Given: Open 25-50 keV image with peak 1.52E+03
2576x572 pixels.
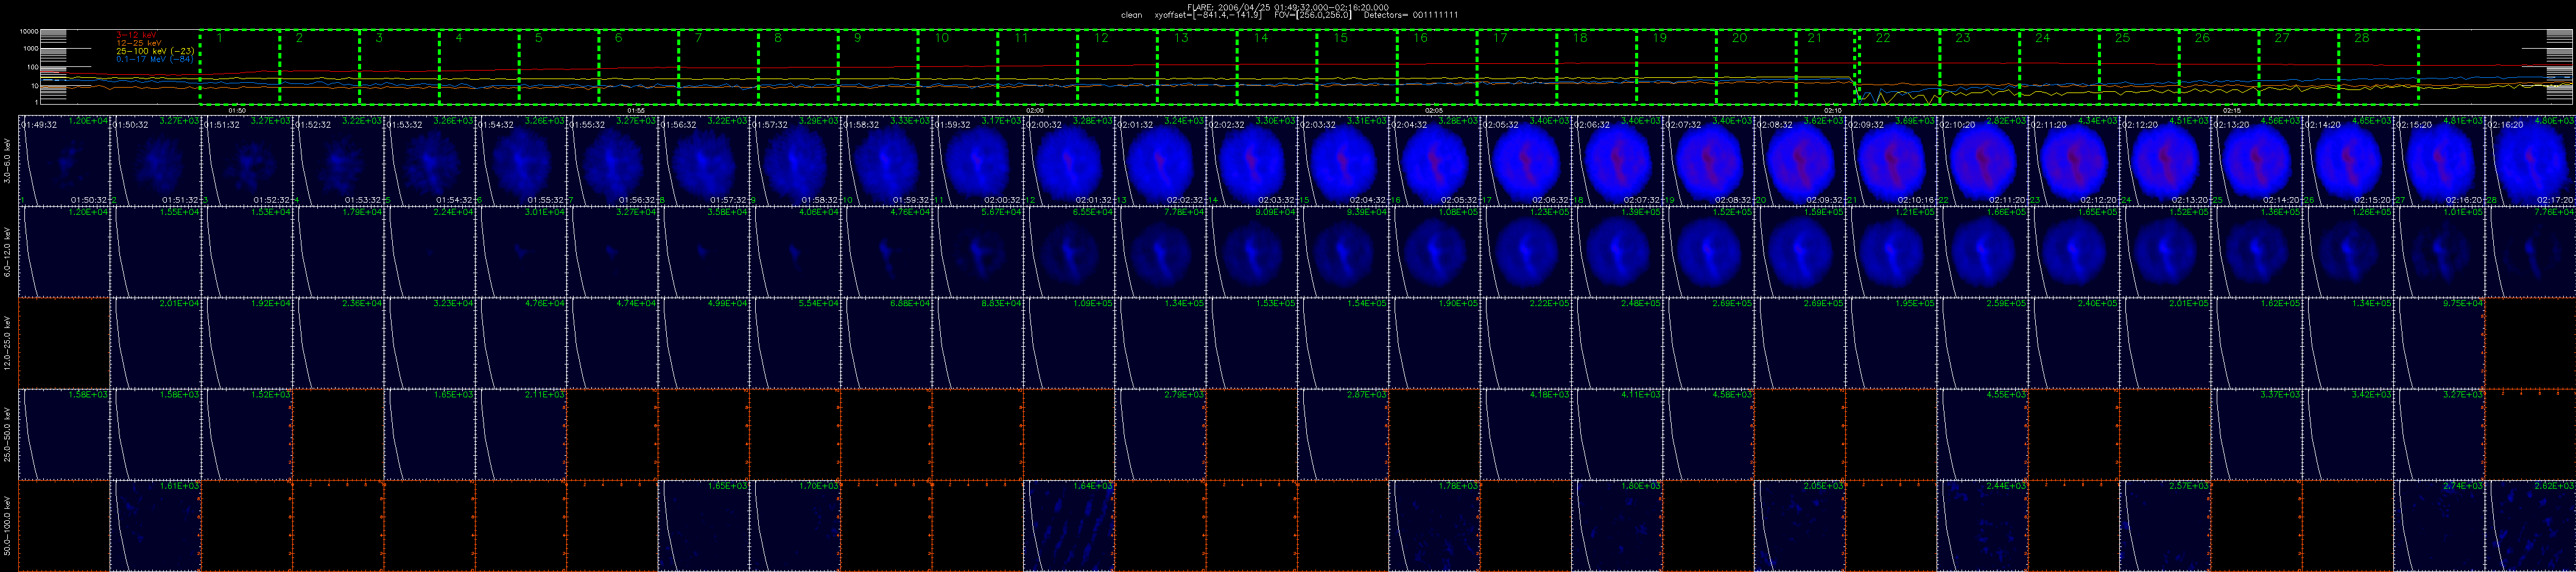Looking at the screenshot, I should 247,434.
